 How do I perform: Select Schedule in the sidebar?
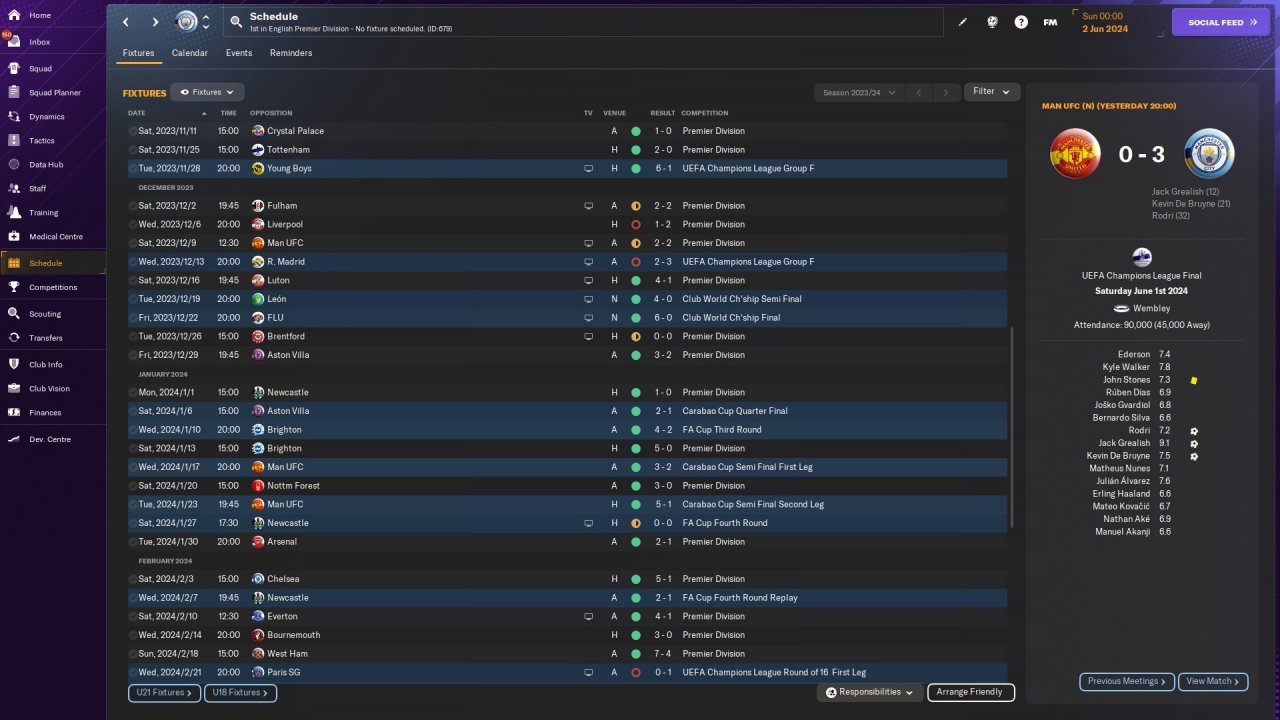[x=52, y=263]
